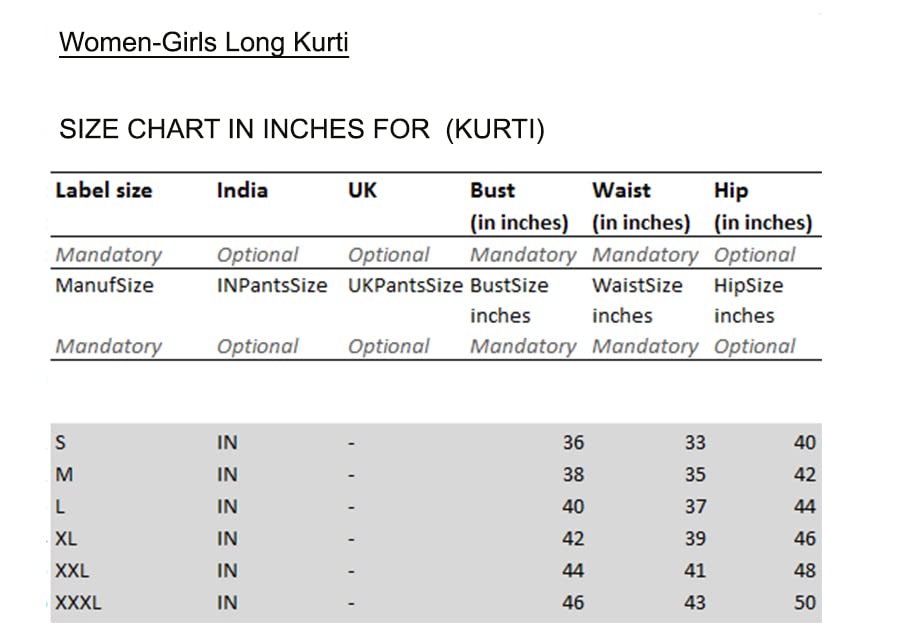The image size is (900, 632).
Task: Click hip value 42 in M row
Action: (x=805, y=474)
